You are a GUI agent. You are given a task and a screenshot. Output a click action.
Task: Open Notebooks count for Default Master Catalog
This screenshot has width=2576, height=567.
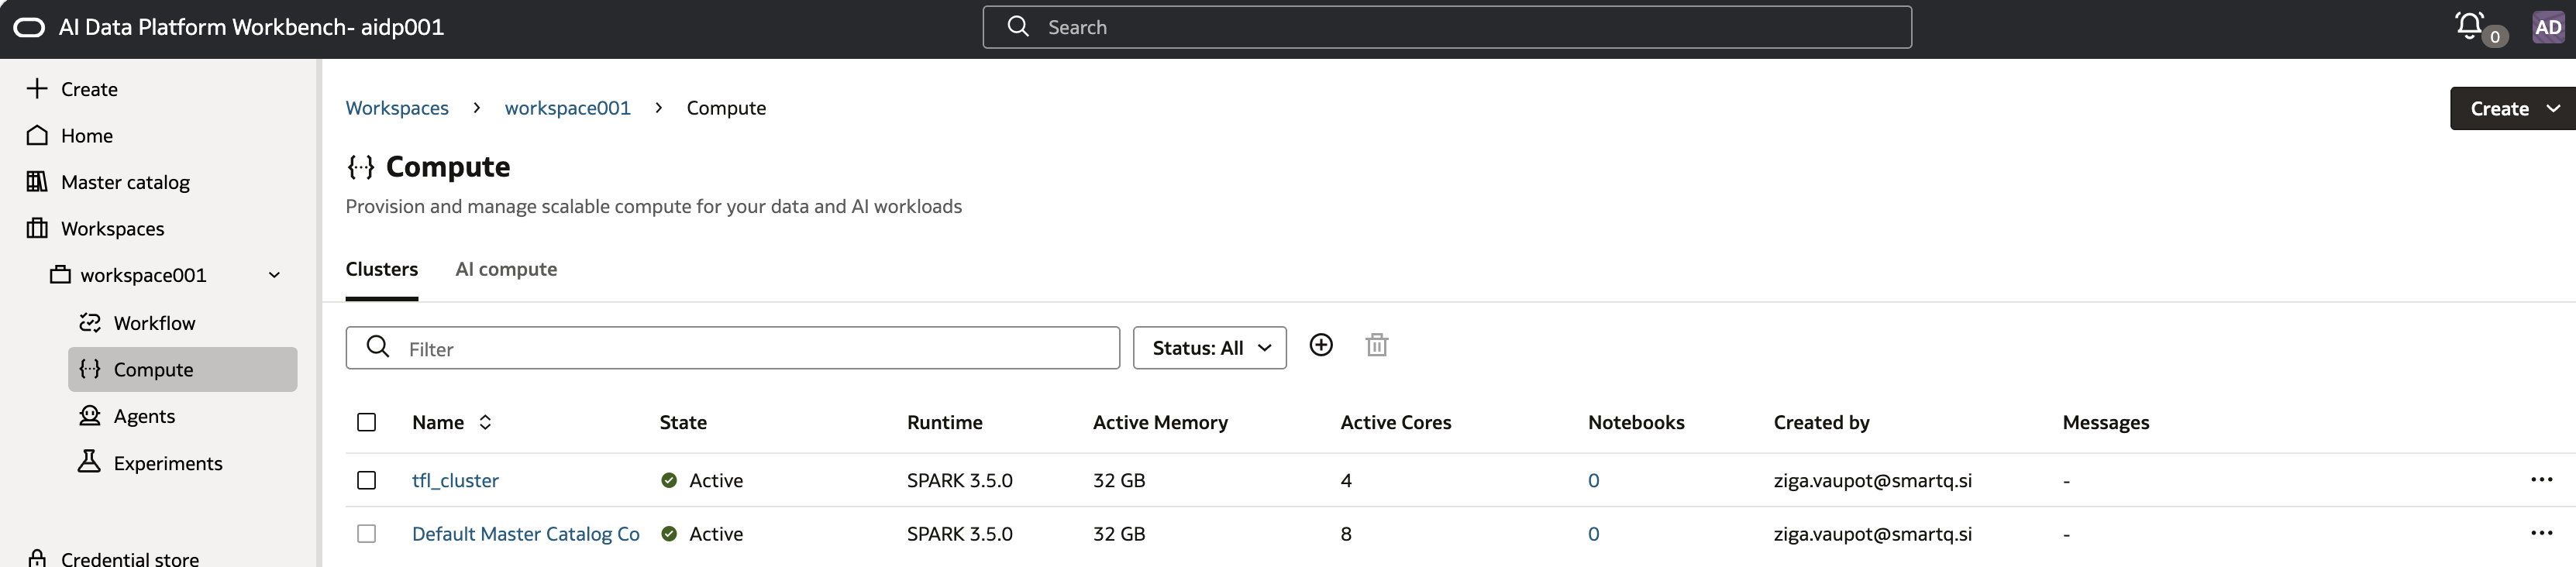(1594, 533)
